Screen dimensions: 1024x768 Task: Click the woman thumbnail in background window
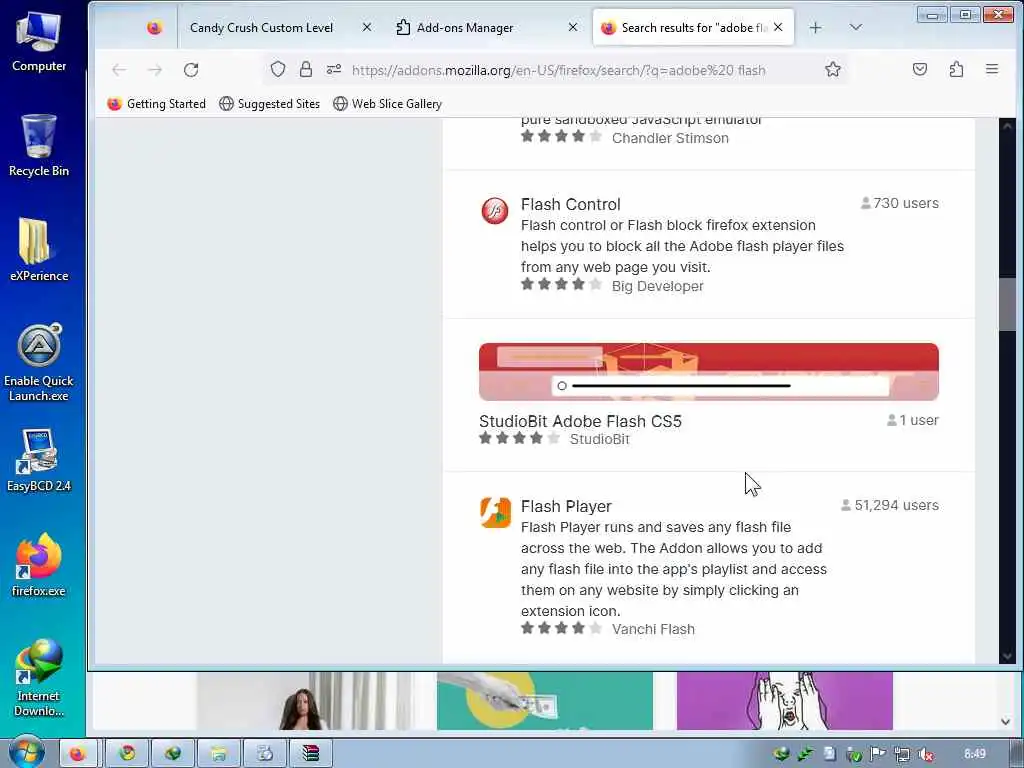tap(305, 701)
